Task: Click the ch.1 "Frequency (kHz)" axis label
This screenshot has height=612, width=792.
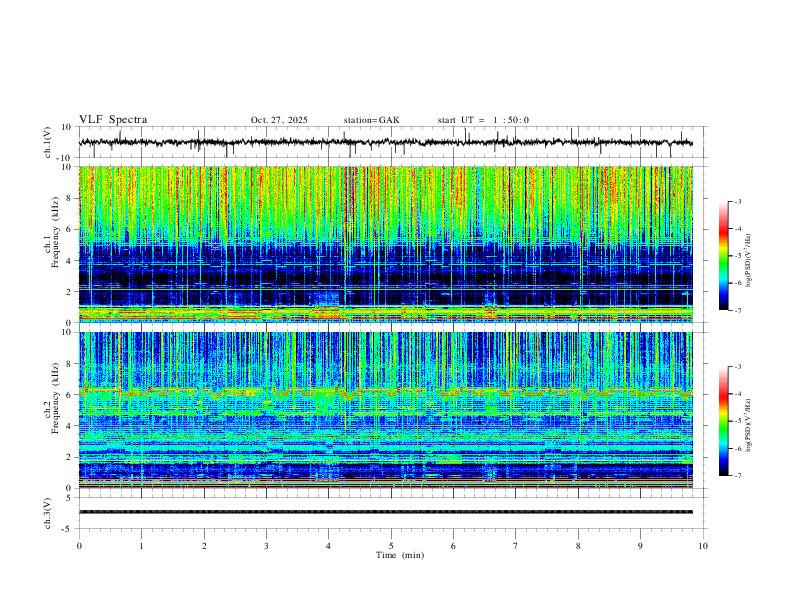Action: pos(55,232)
